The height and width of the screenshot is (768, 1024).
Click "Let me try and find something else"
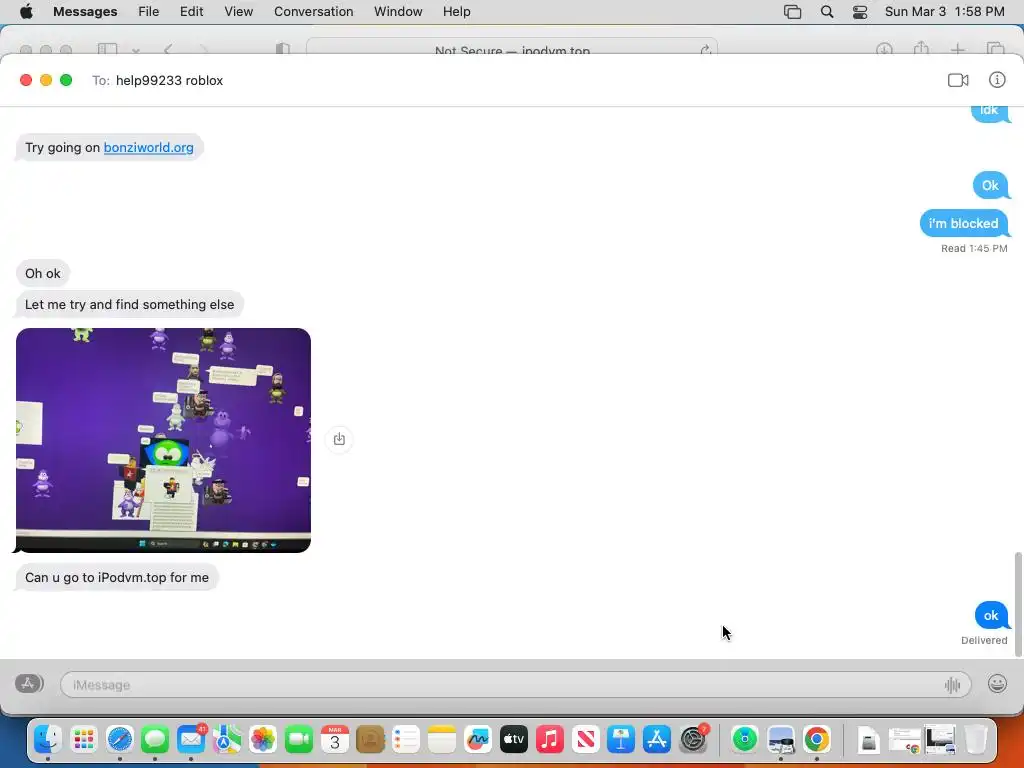[x=129, y=304]
